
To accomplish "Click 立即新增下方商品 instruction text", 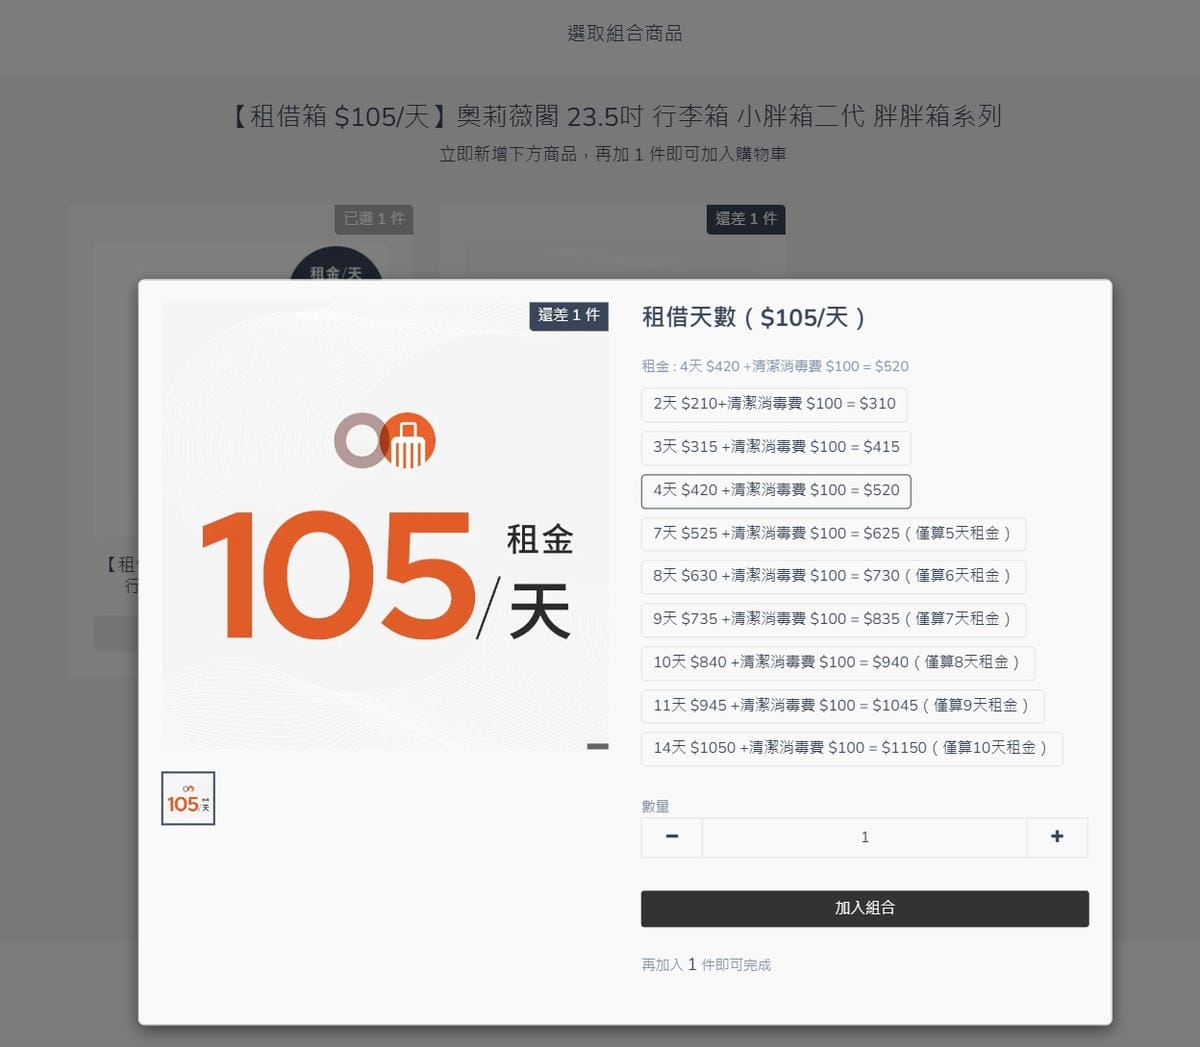I will point(613,154).
